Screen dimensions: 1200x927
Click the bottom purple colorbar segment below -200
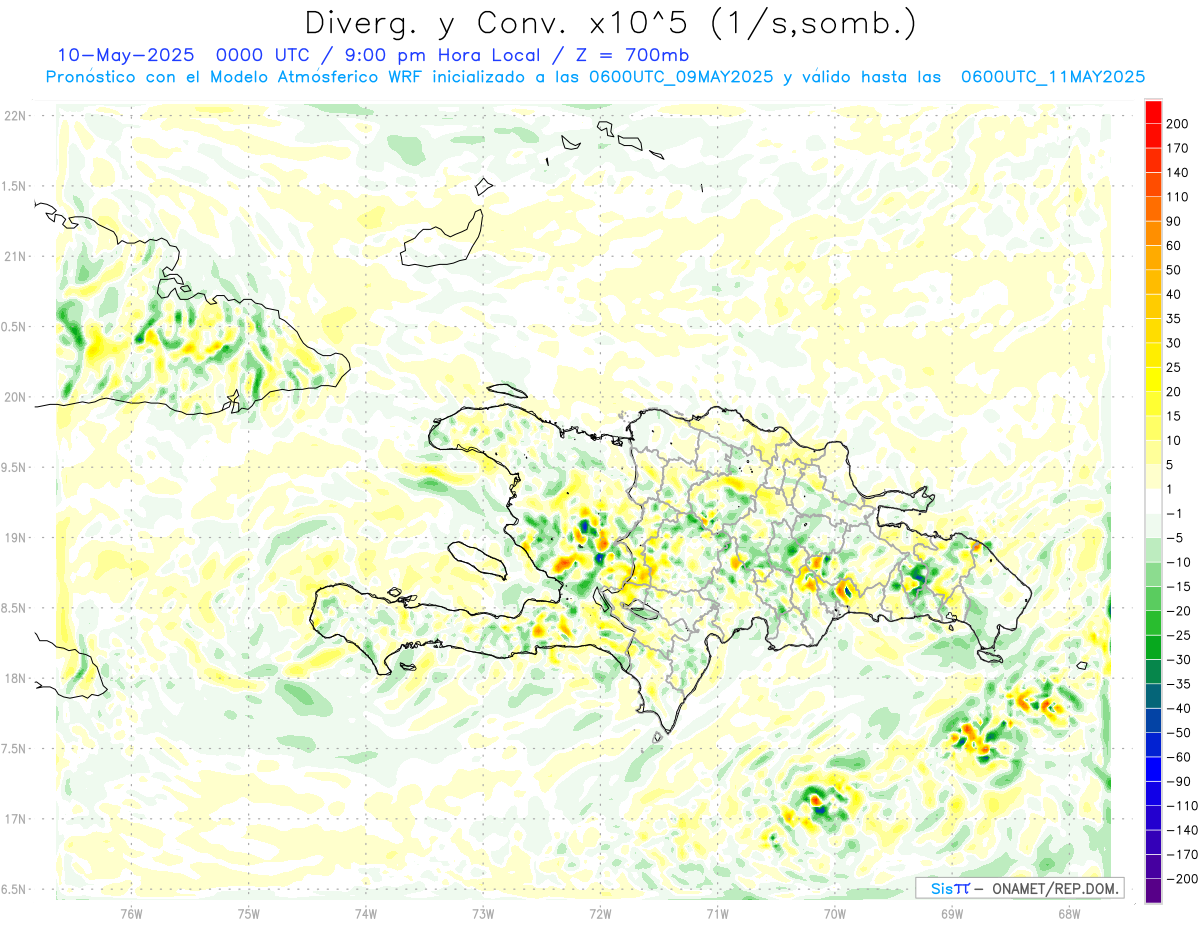coord(1153,891)
